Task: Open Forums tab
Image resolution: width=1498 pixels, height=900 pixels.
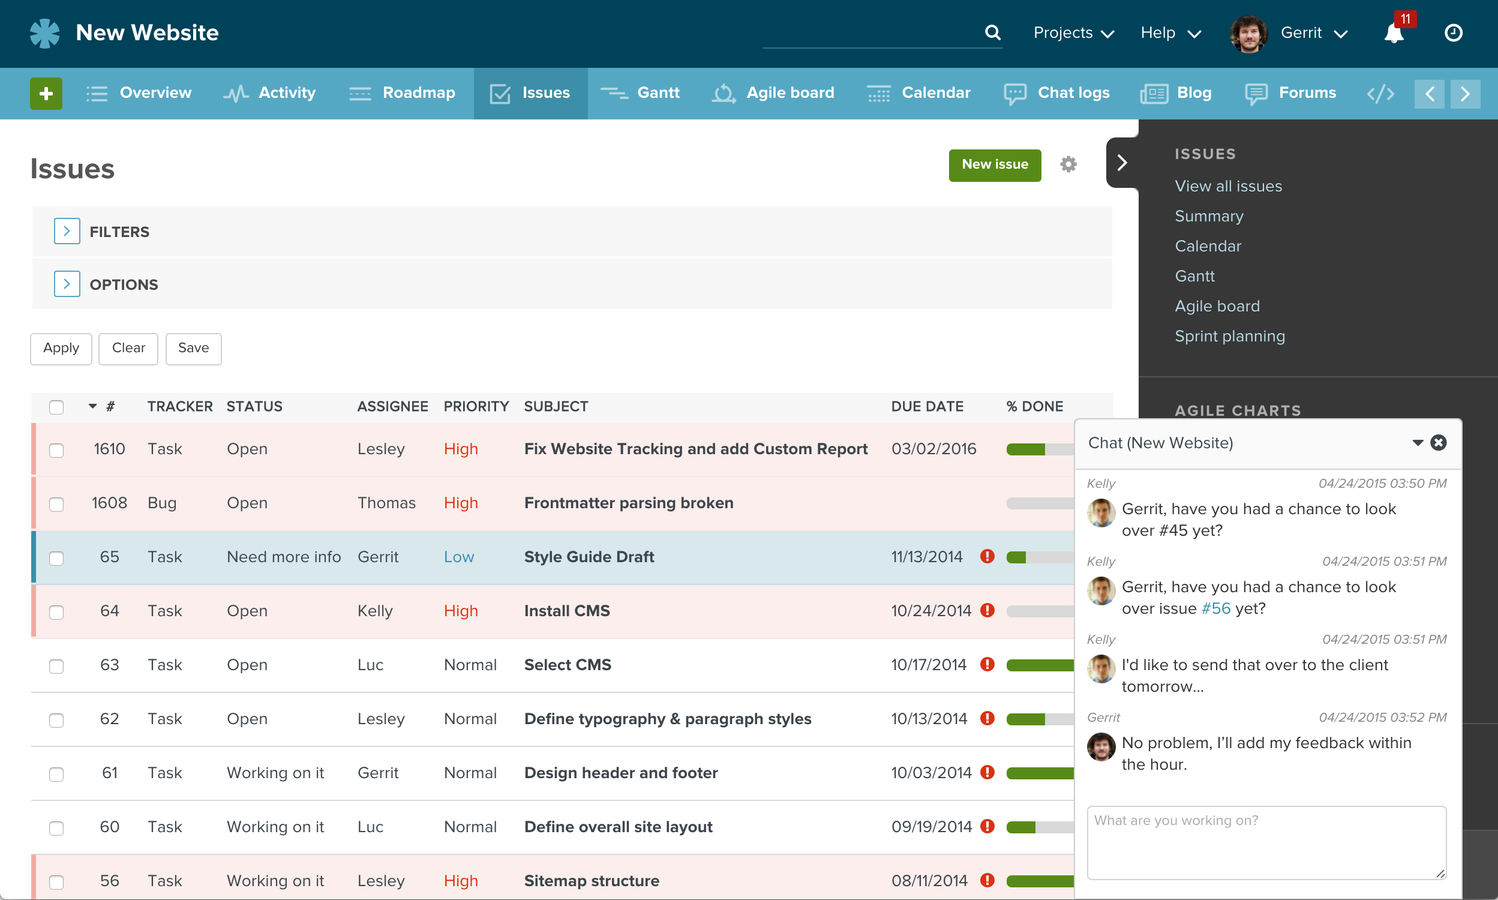Action: (x=1290, y=93)
